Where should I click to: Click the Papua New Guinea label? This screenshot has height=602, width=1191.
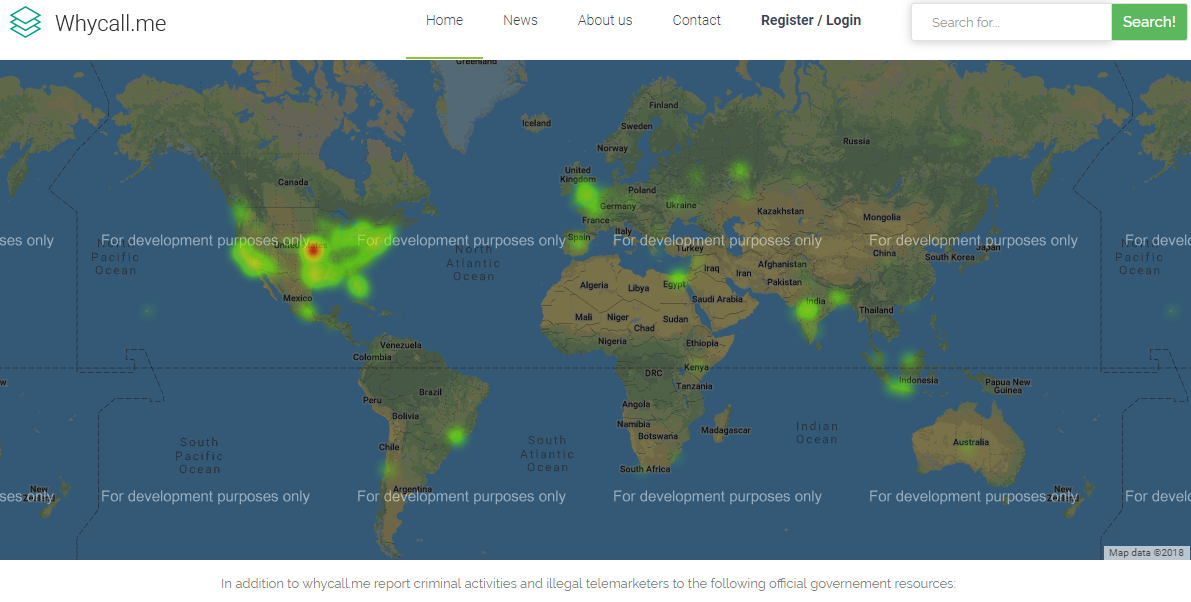point(1008,386)
